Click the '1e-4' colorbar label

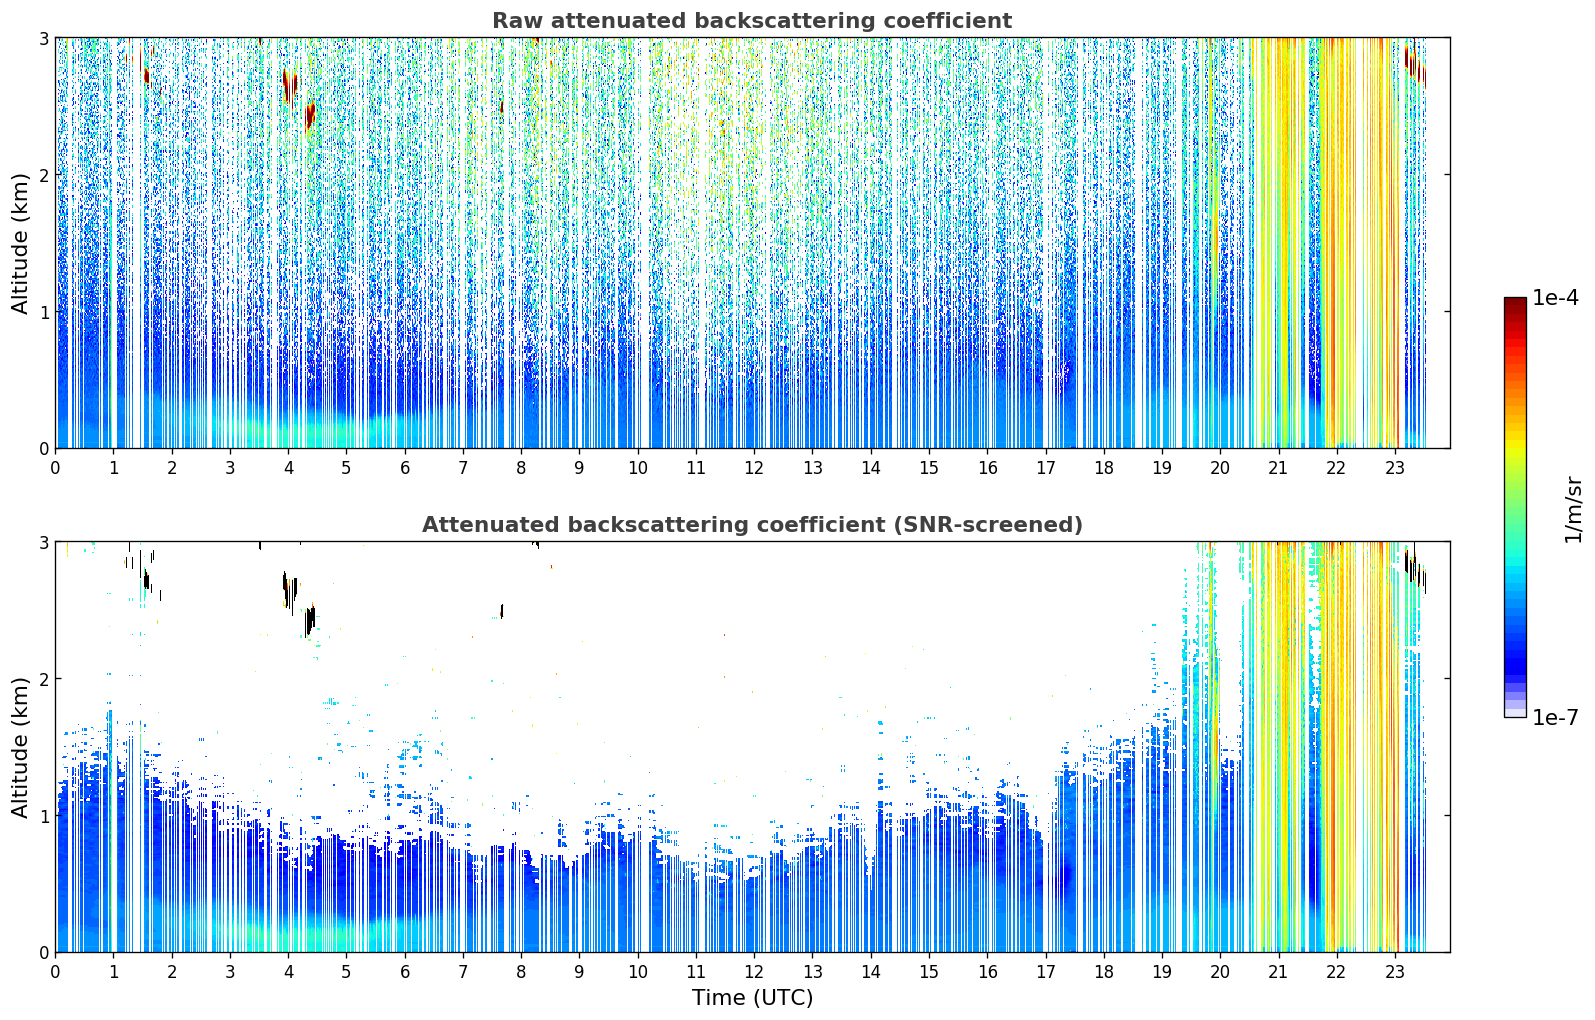1555,298
